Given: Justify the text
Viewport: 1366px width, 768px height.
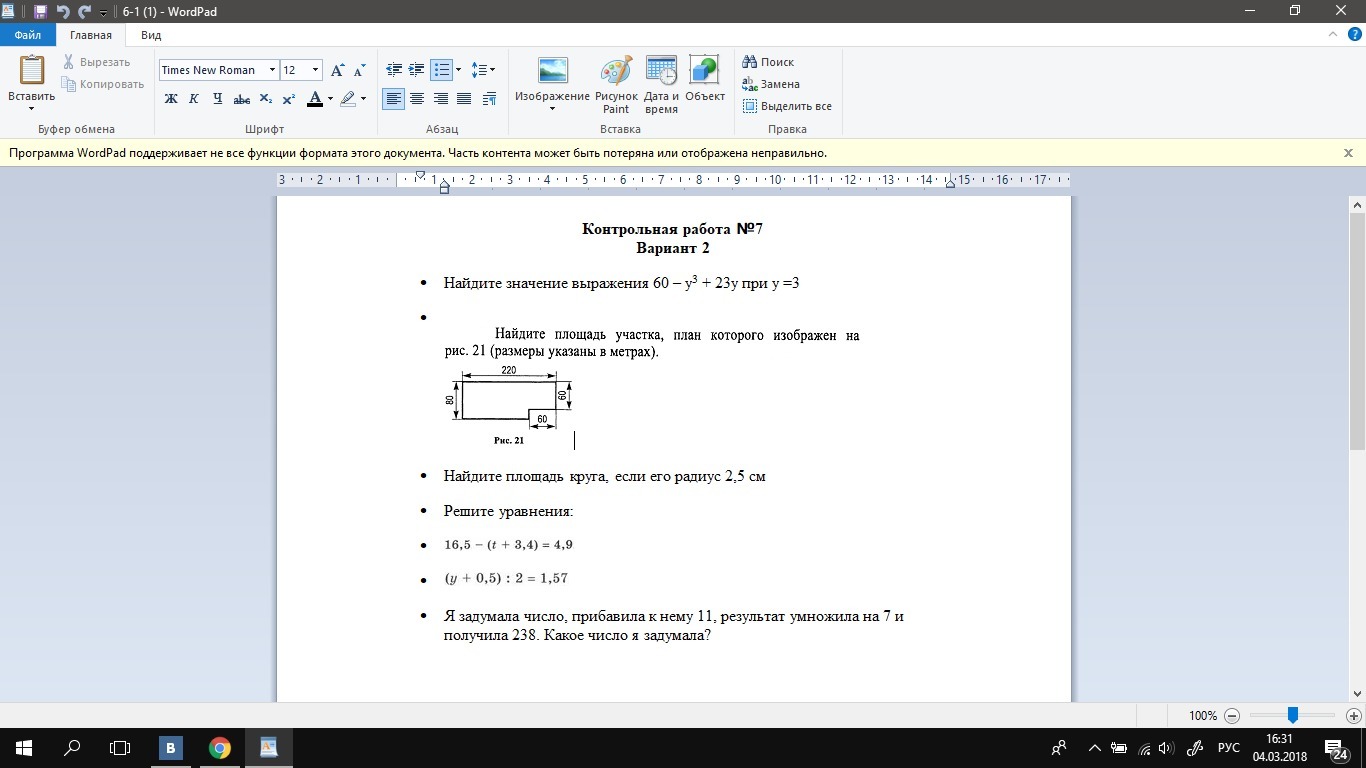Looking at the screenshot, I should point(464,99).
